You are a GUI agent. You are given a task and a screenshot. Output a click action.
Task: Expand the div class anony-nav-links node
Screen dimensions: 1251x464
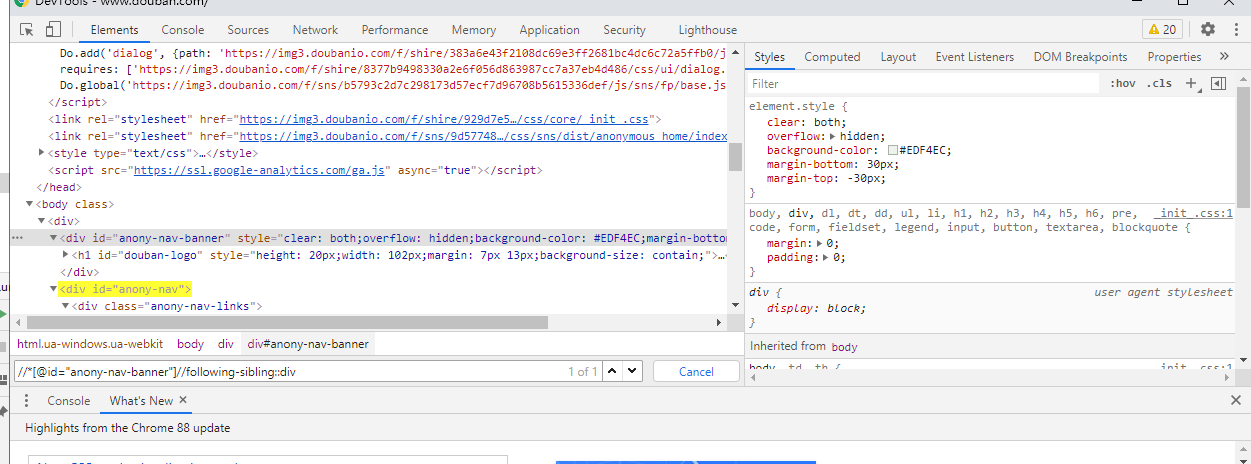click(x=65, y=306)
